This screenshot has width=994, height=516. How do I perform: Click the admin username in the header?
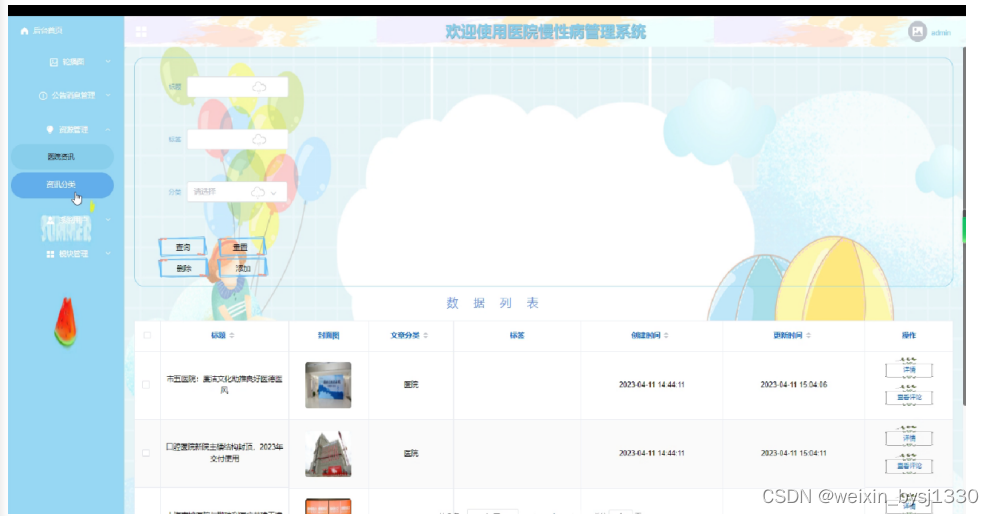(941, 32)
